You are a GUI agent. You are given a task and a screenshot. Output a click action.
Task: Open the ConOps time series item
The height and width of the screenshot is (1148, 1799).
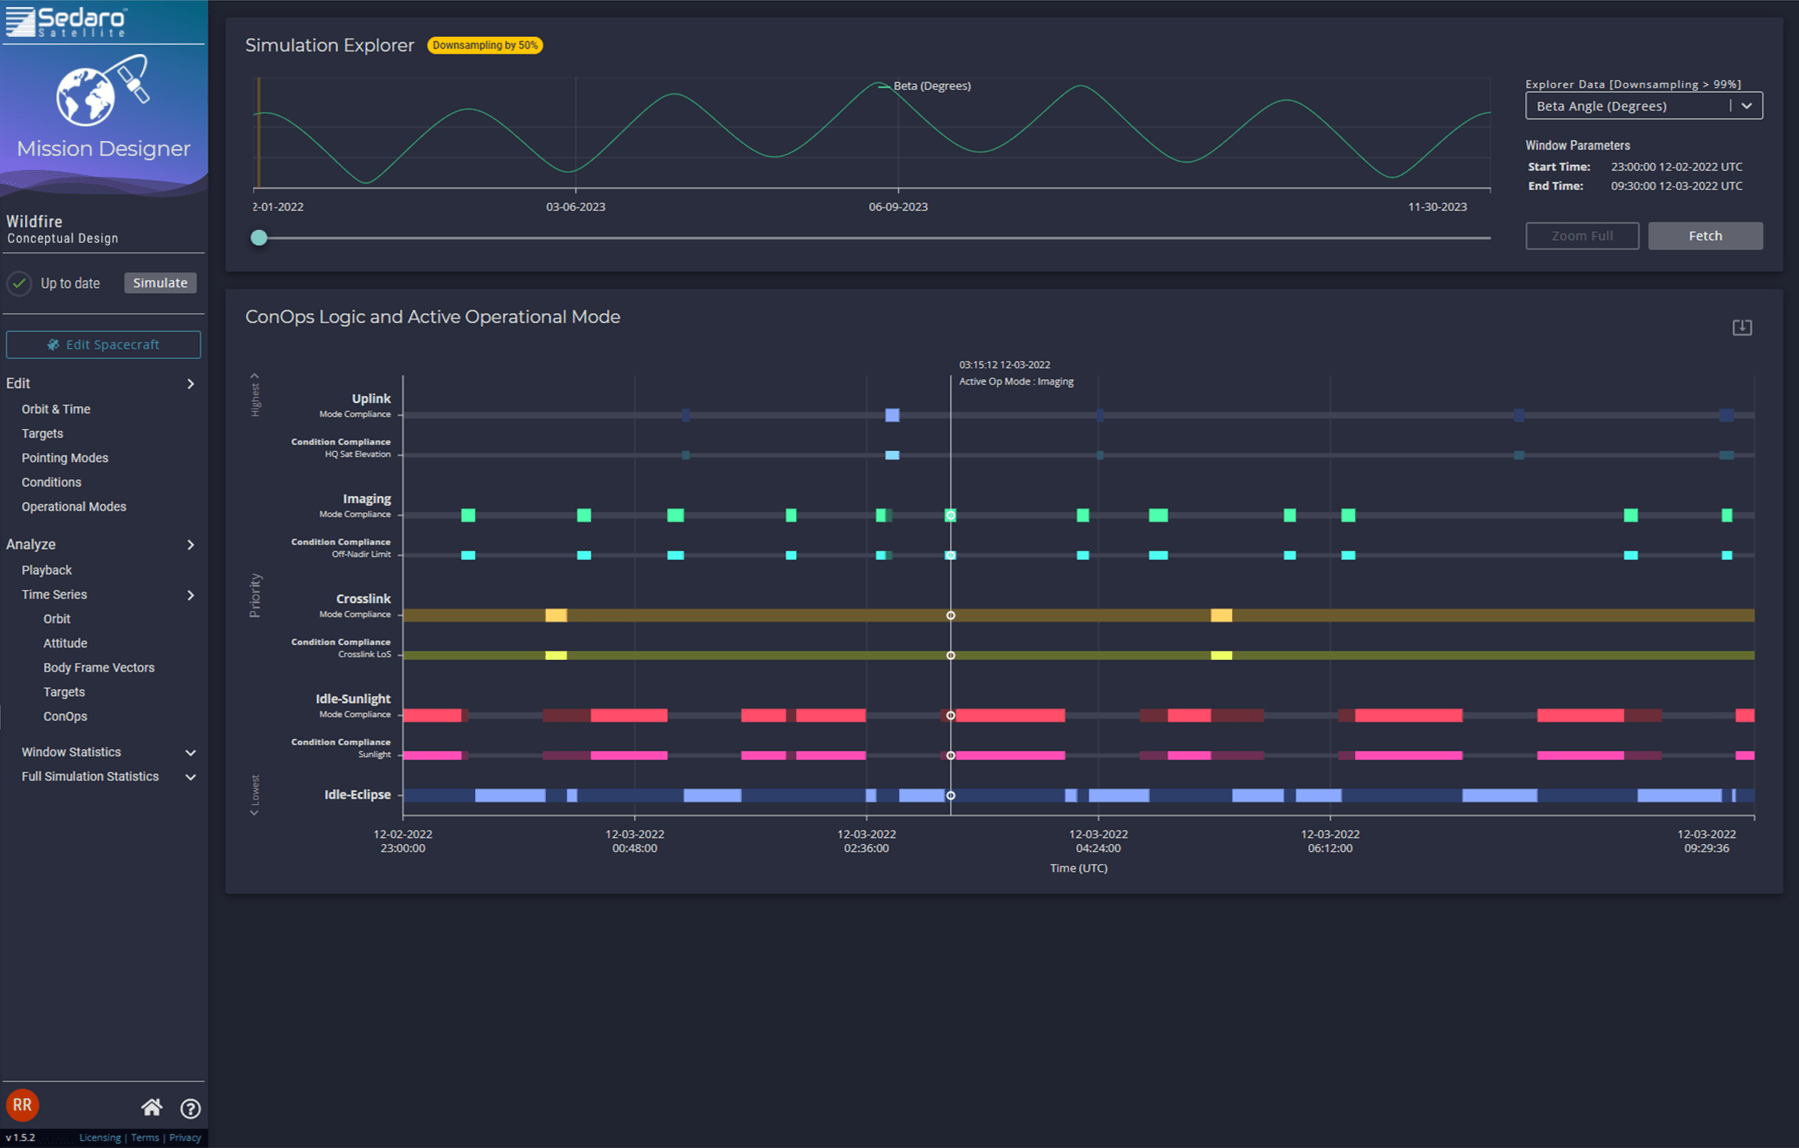coord(65,716)
